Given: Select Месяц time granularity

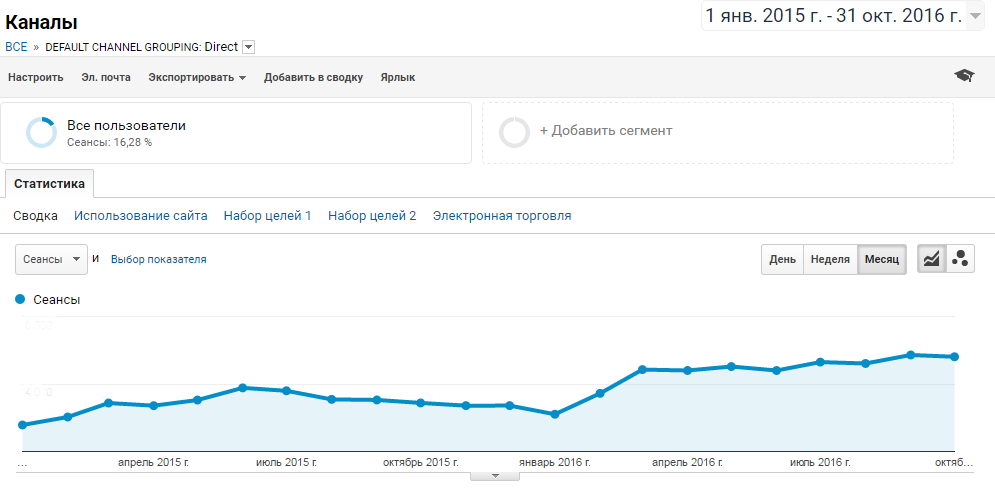Looking at the screenshot, I should tap(882, 259).
